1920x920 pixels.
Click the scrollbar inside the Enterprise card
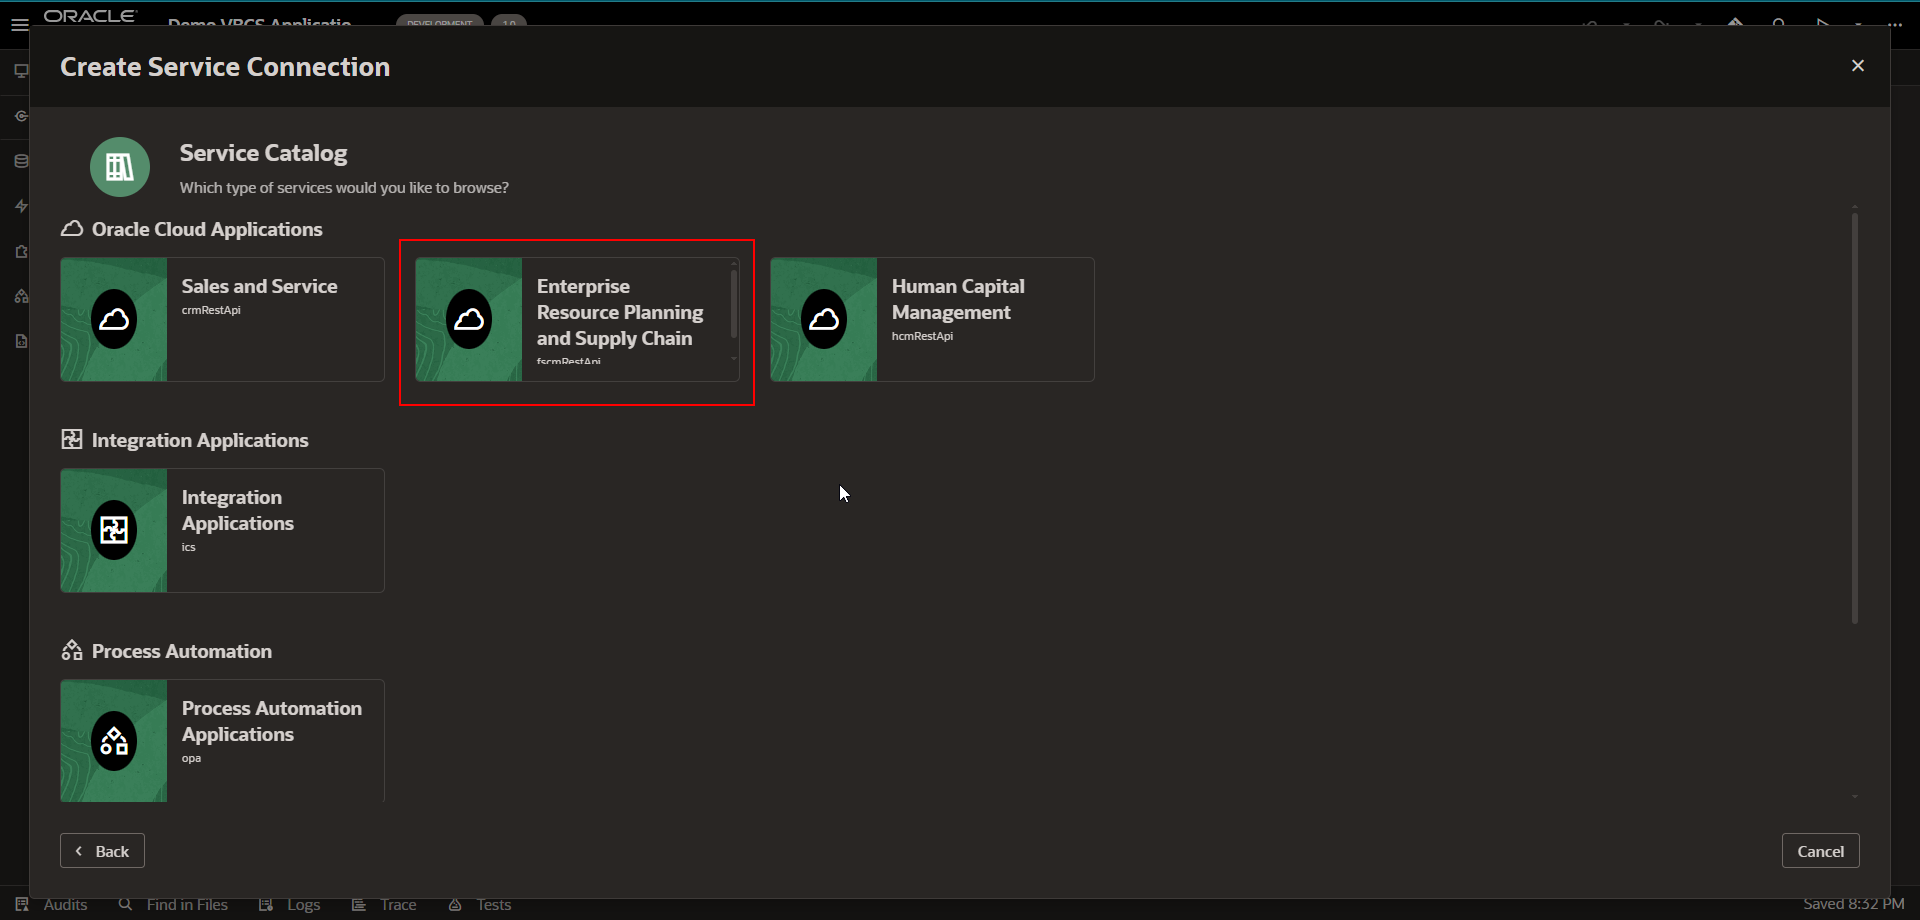point(734,304)
